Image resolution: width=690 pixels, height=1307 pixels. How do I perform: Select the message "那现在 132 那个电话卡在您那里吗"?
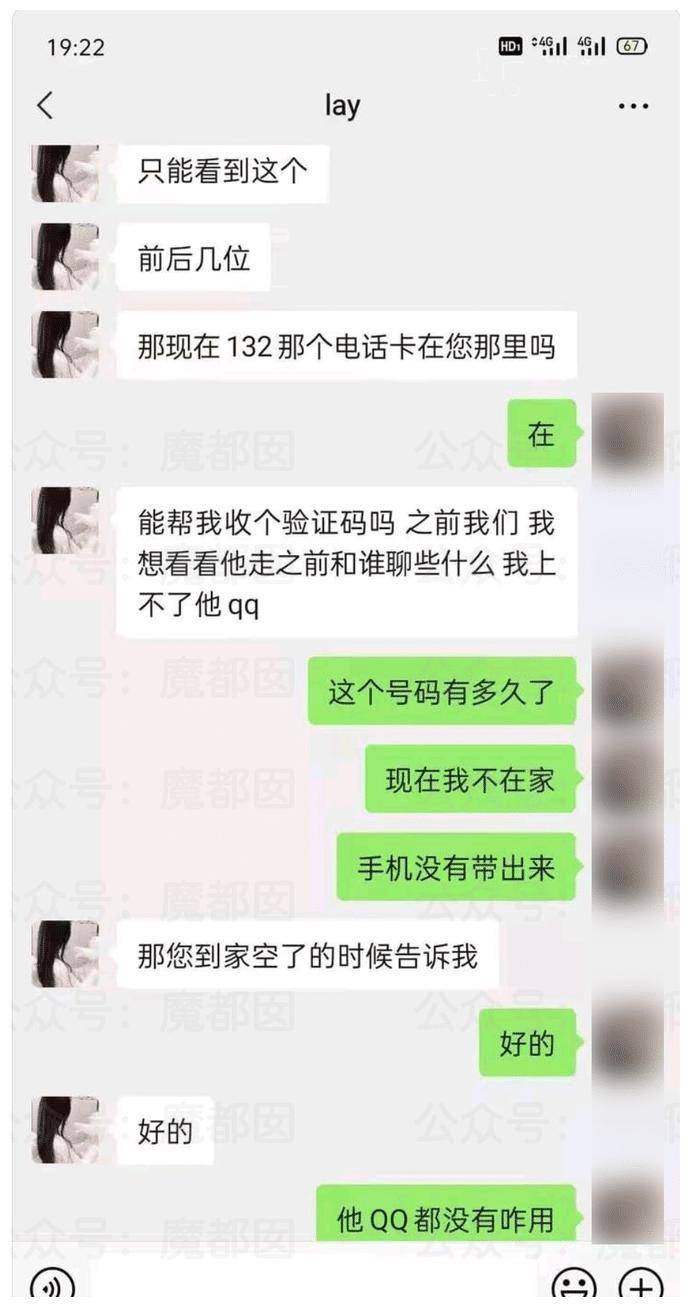346,347
